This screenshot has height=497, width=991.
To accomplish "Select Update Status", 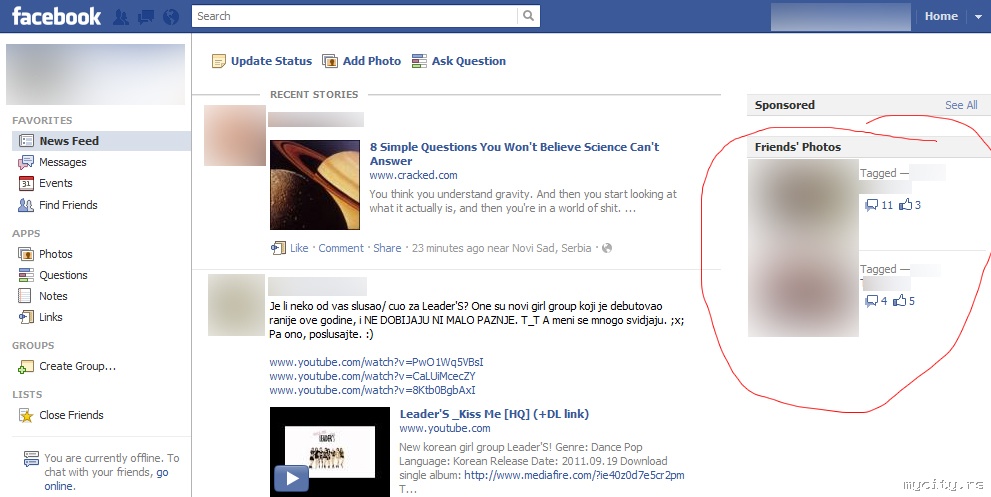I will 271,61.
